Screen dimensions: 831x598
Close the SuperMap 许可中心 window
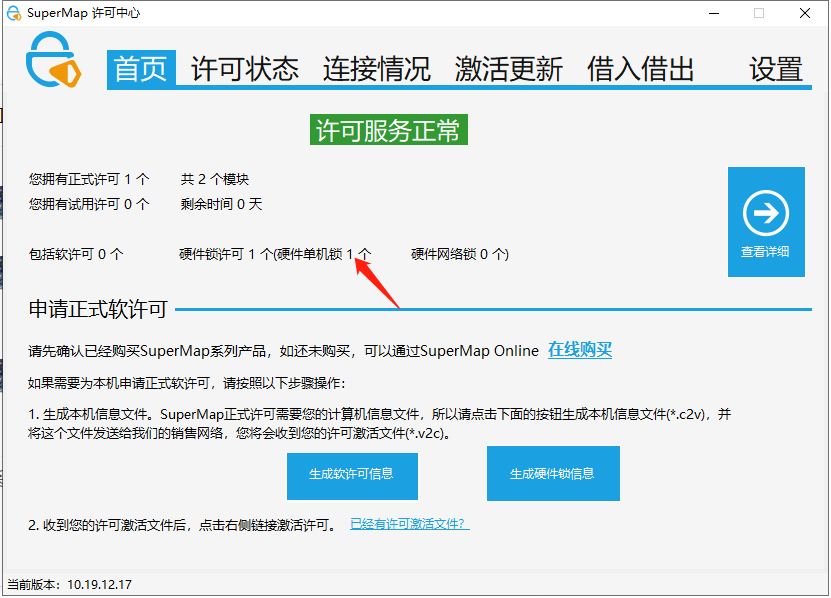click(x=805, y=13)
